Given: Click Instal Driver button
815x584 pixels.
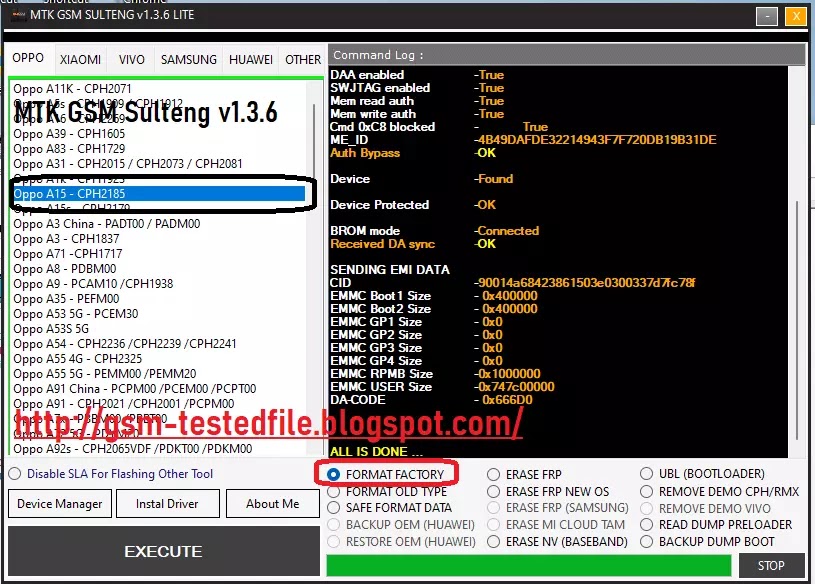Looking at the screenshot, I should 167,503.
